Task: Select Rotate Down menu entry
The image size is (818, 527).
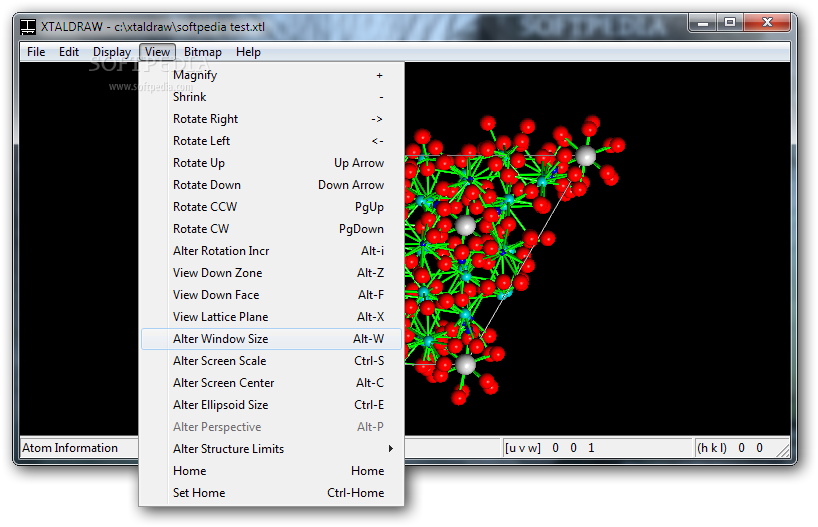Action: [x=271, y=185]
